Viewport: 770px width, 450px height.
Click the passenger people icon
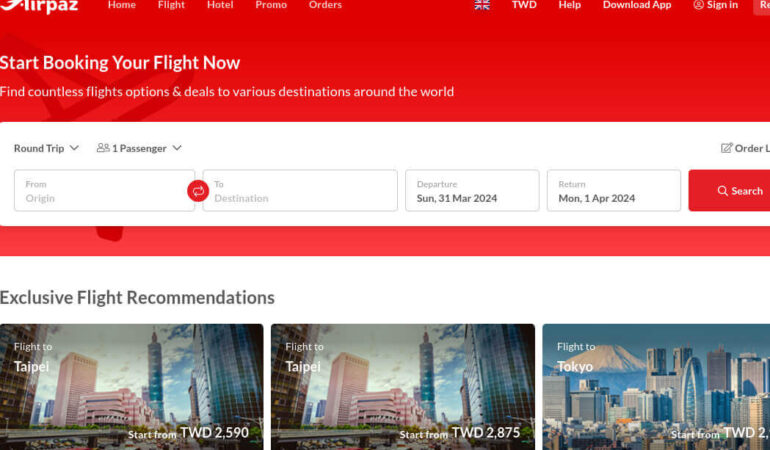[x=103, y=148]
